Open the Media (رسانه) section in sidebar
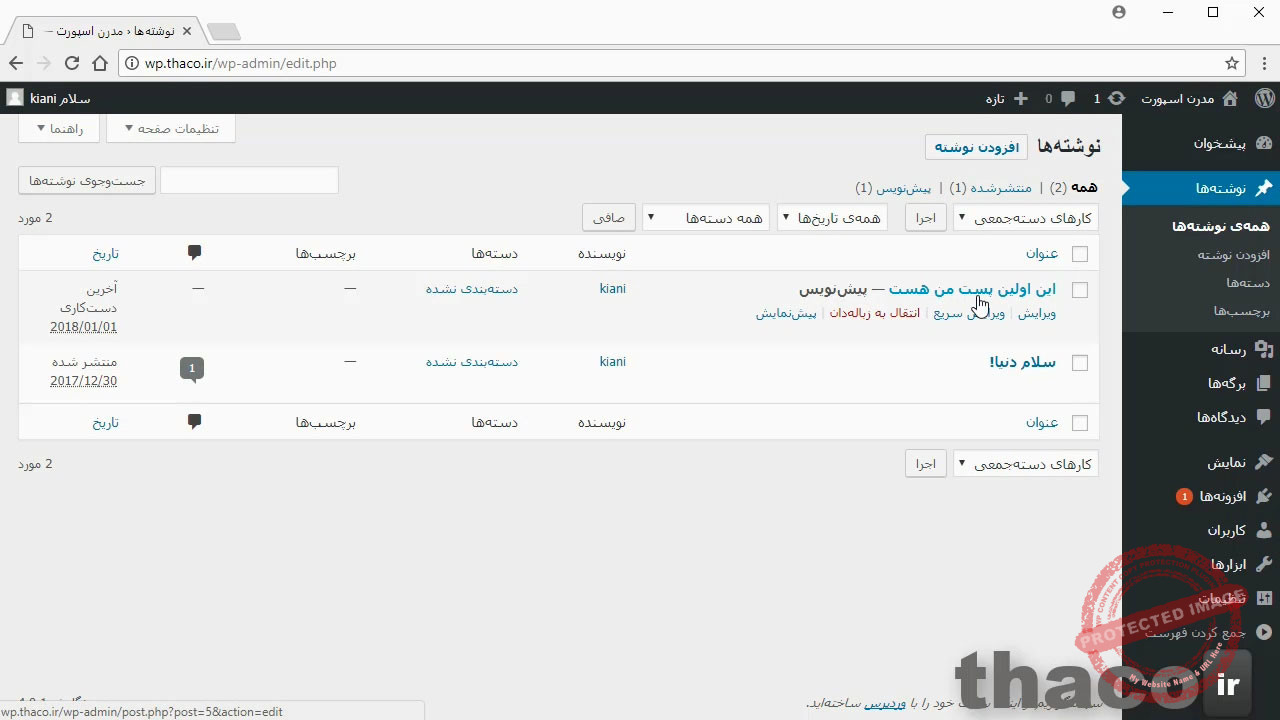The image size is (1280, 720). click(1227, 349)
